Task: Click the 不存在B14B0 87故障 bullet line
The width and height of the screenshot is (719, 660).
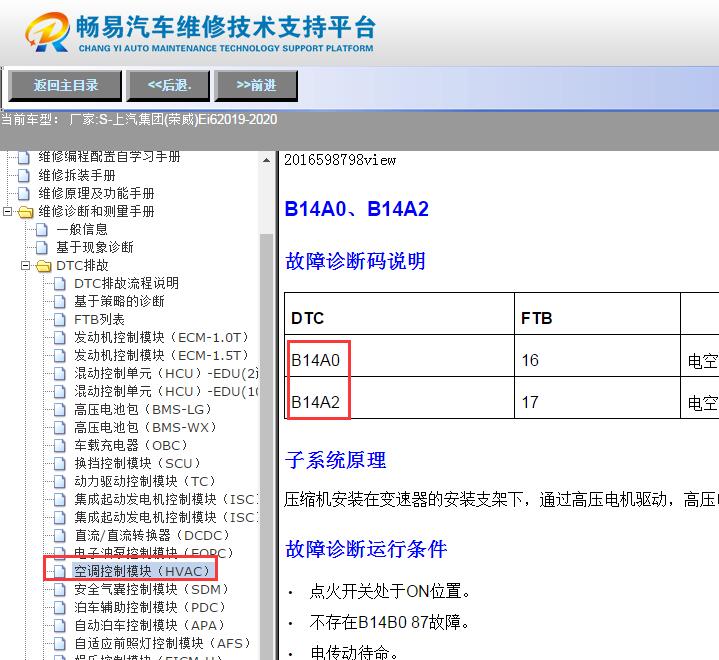Action: [390, 622]
